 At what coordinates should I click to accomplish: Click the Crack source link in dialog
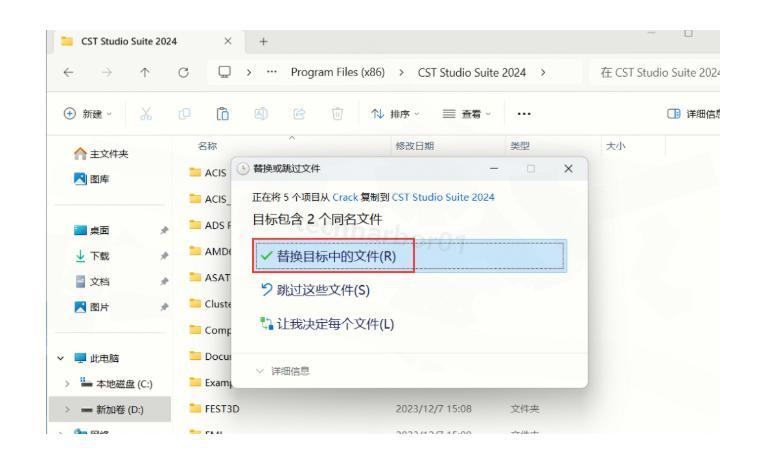tap(345, 197)
